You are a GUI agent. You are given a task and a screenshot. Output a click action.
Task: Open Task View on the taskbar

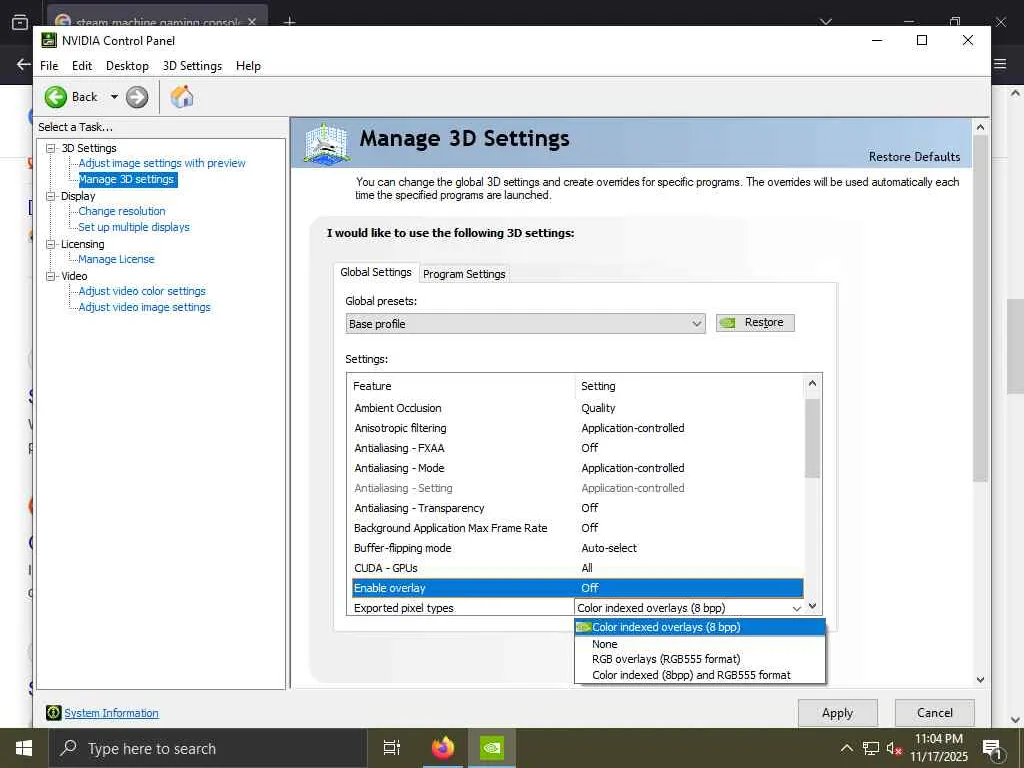[391, 748]
